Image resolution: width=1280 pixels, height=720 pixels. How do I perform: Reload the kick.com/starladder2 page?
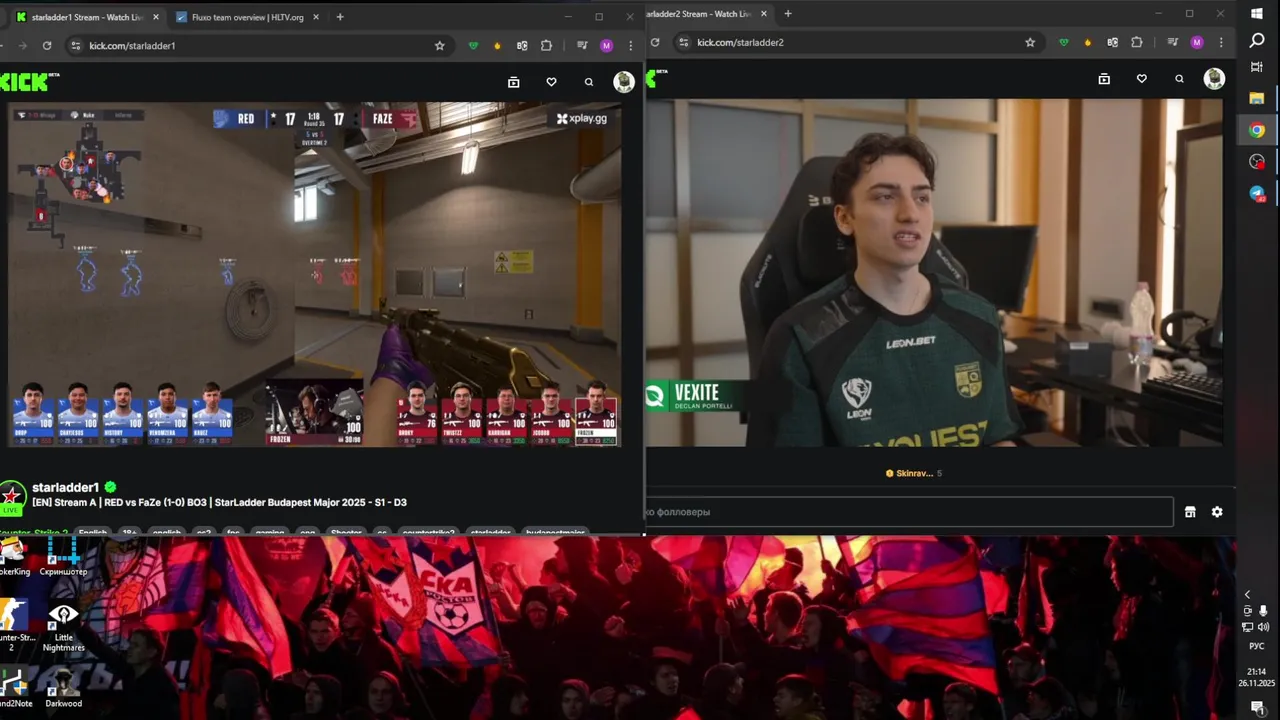pyautogui.click(x=655, y=42)
